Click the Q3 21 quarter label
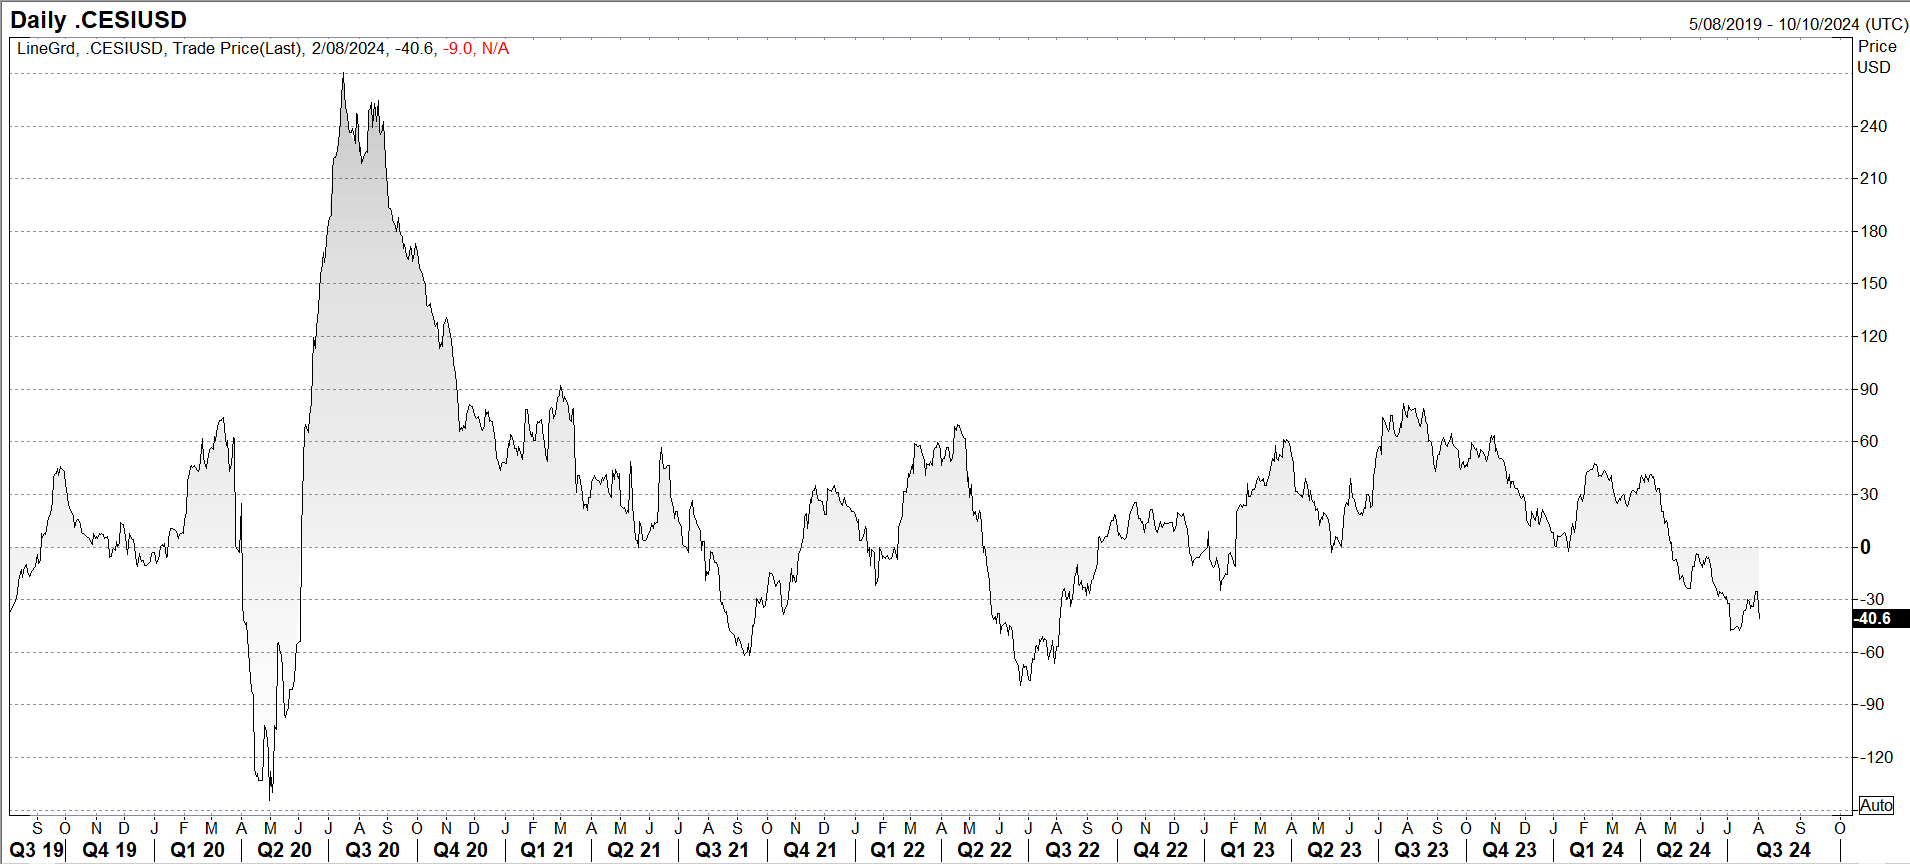The image size is (1910, 864). point(722,850)
